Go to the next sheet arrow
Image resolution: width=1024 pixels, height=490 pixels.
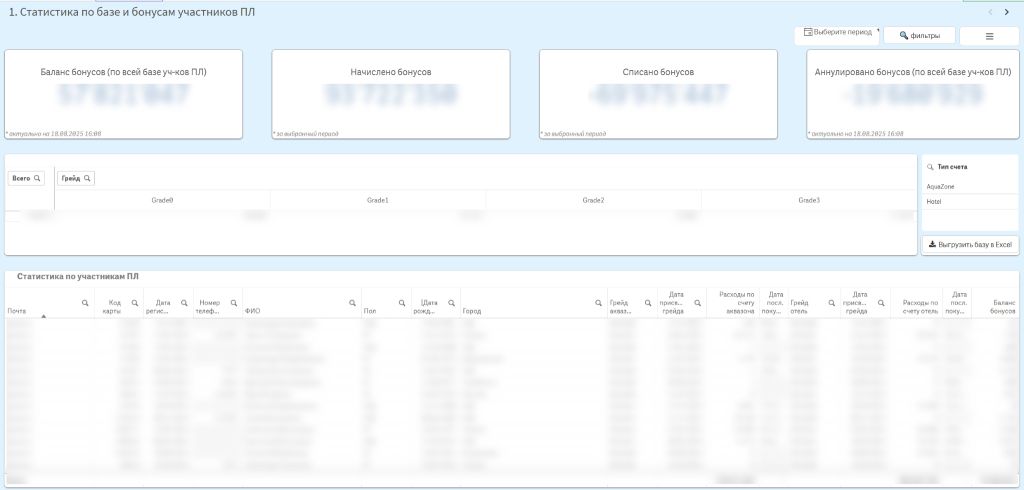click(1006, 12)
